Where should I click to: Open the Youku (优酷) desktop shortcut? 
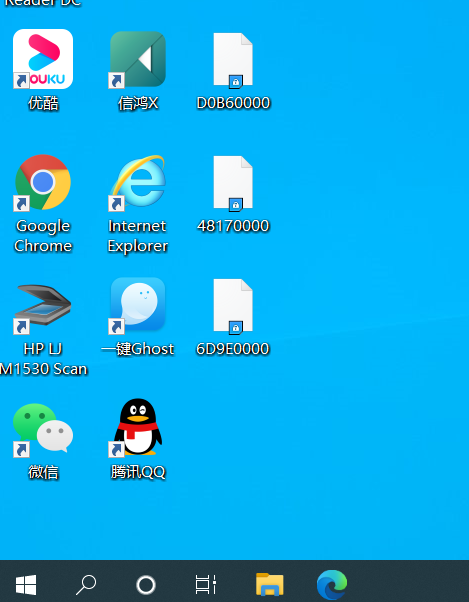(x=43, y=59)
